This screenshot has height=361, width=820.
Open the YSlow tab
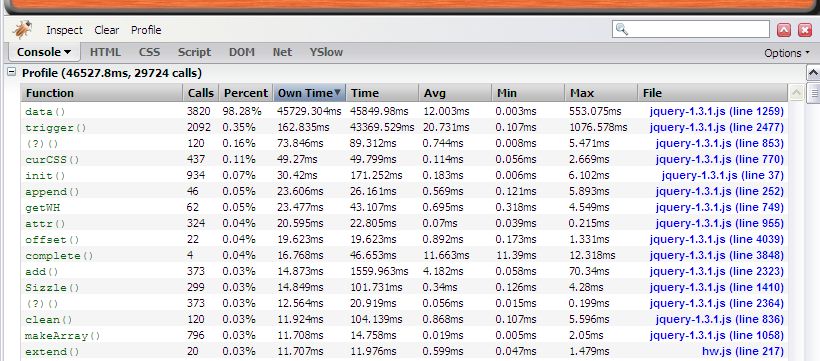(x=326, y=52)
